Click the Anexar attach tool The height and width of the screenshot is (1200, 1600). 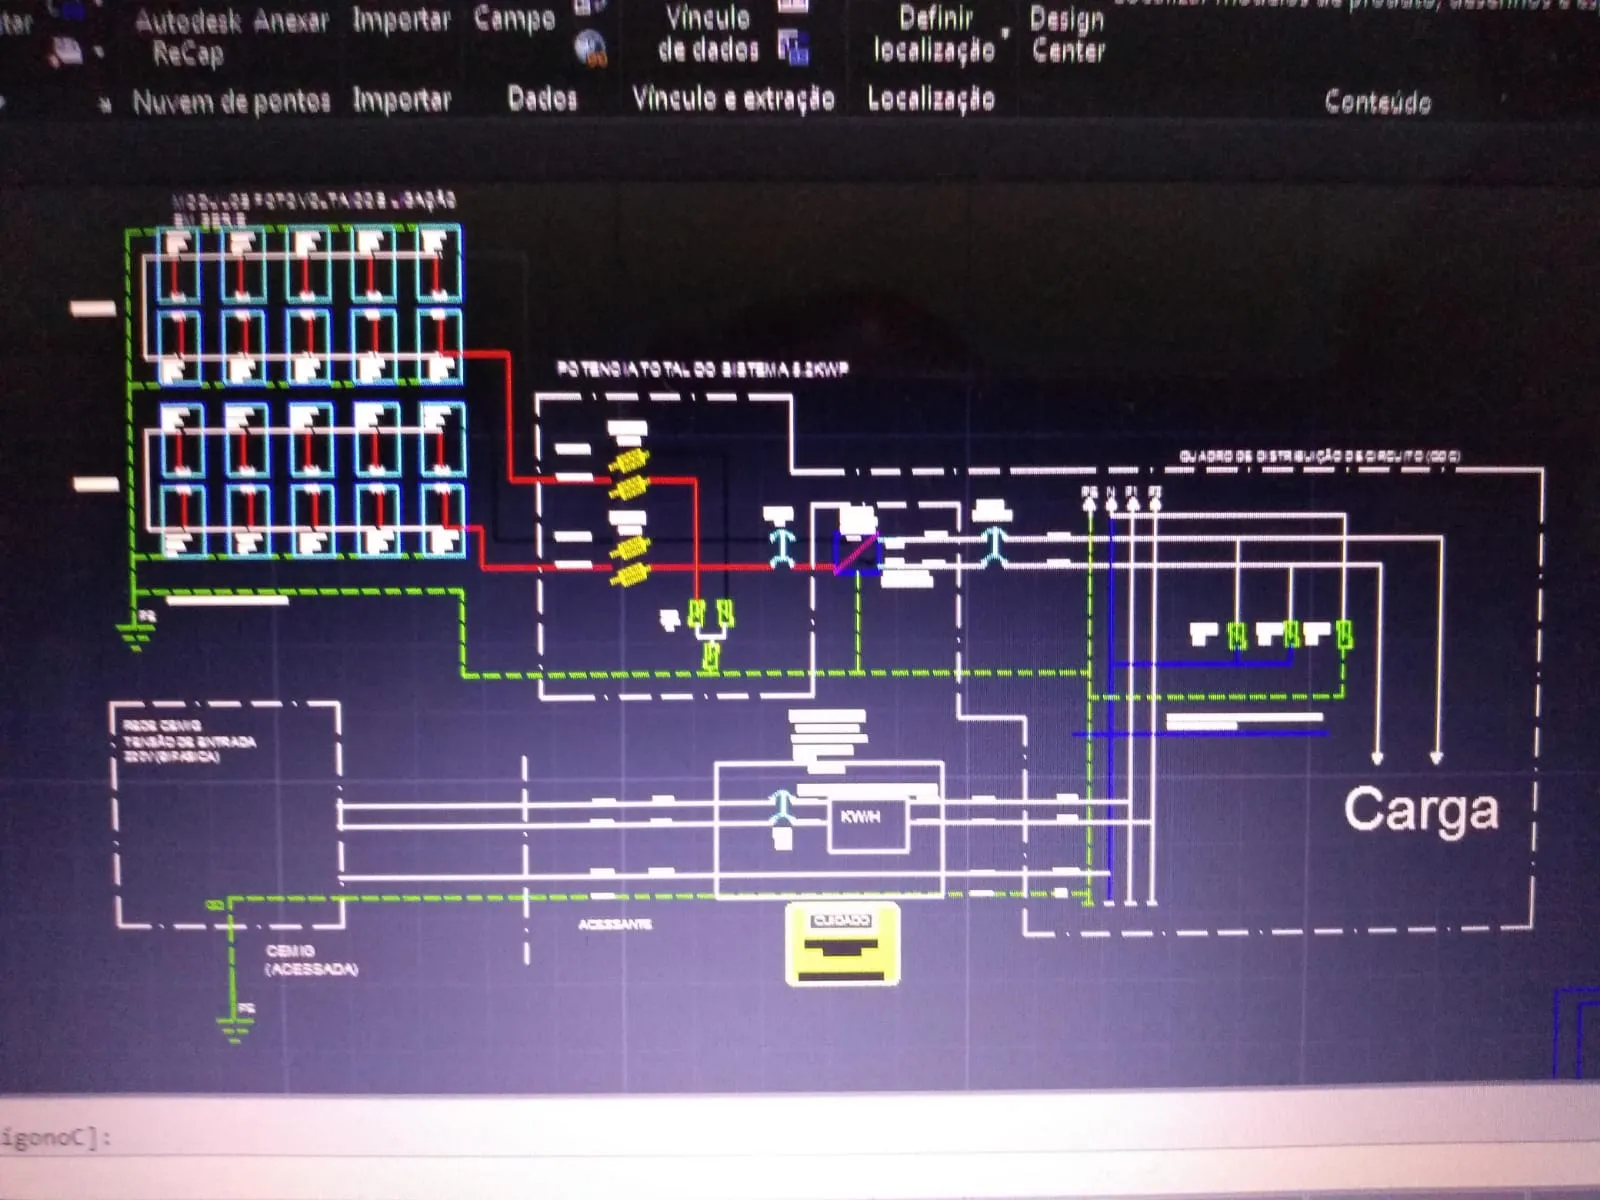pyautogui.click(x=290, y=21)
